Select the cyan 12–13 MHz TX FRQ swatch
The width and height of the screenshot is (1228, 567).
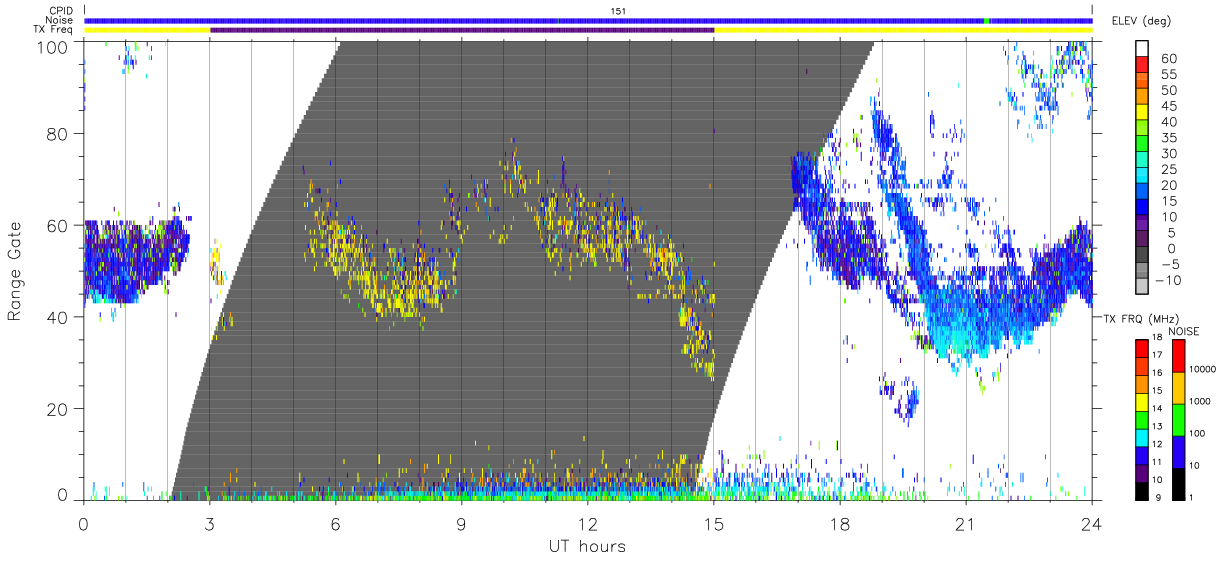1141,437
